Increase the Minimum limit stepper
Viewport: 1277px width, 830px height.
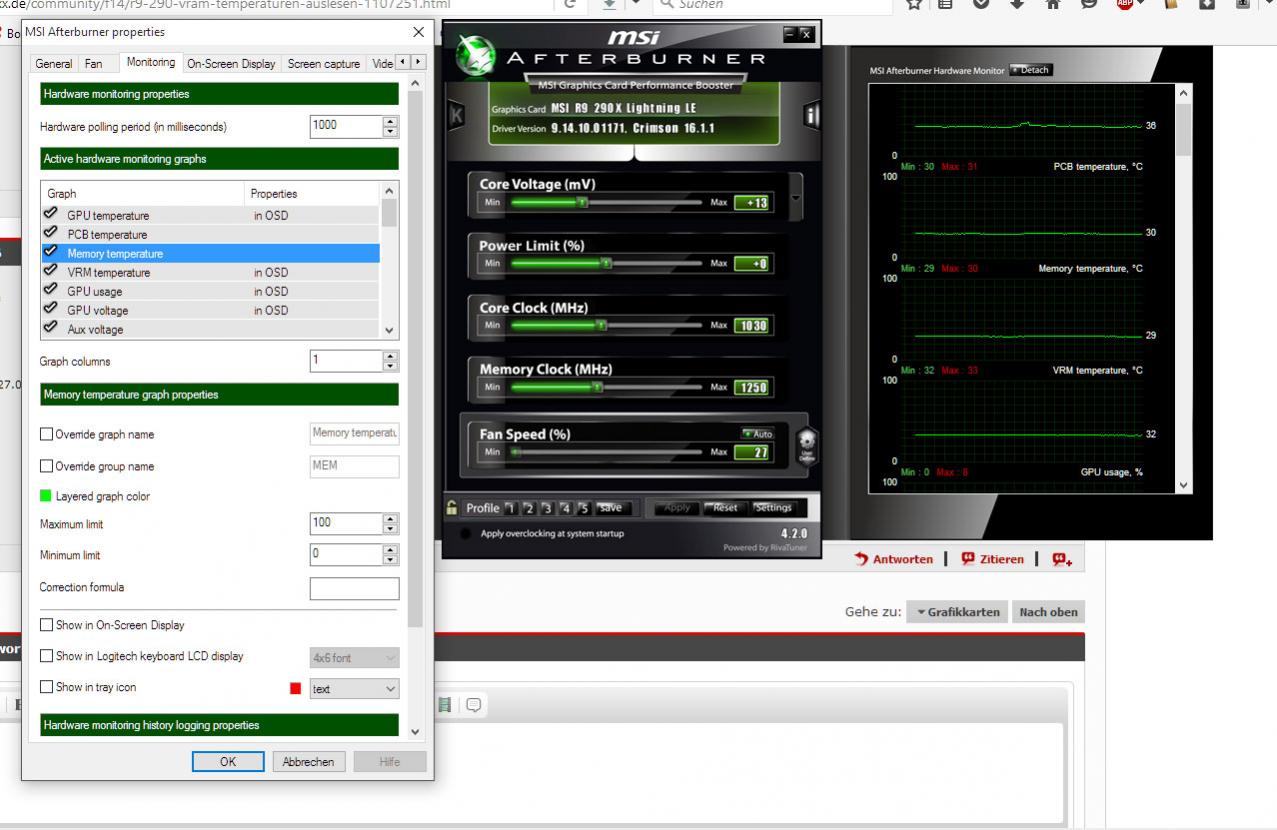click(x=390, y=549)
